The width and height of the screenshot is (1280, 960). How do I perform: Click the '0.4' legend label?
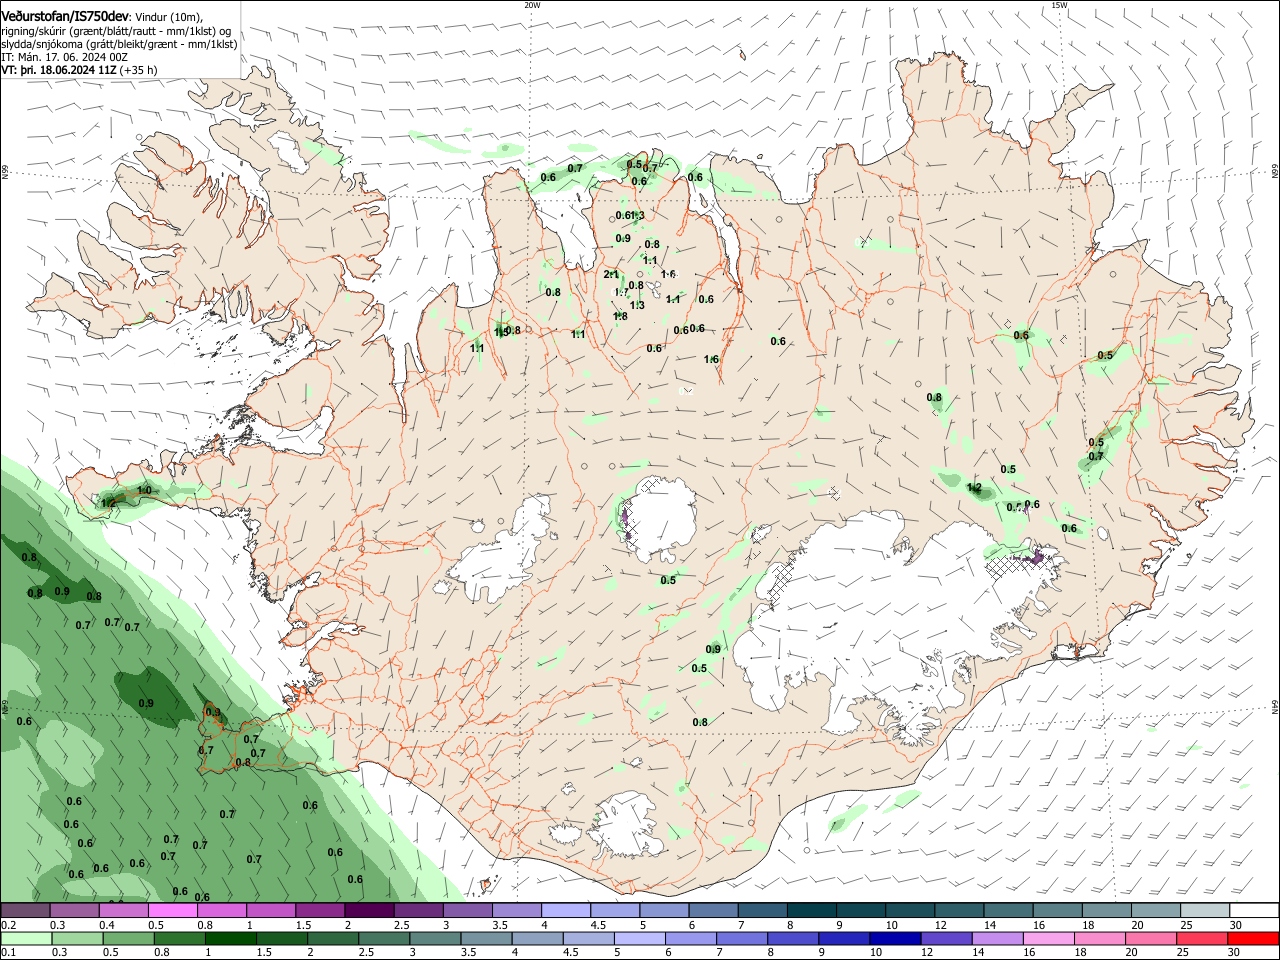click(107, 925)
